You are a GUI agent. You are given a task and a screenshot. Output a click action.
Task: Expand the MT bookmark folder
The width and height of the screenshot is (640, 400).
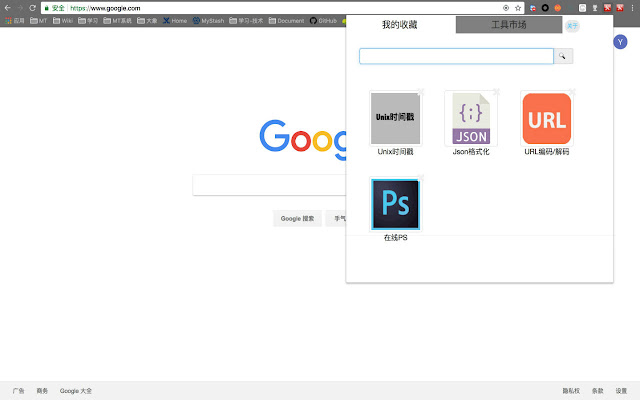[39, 20]
